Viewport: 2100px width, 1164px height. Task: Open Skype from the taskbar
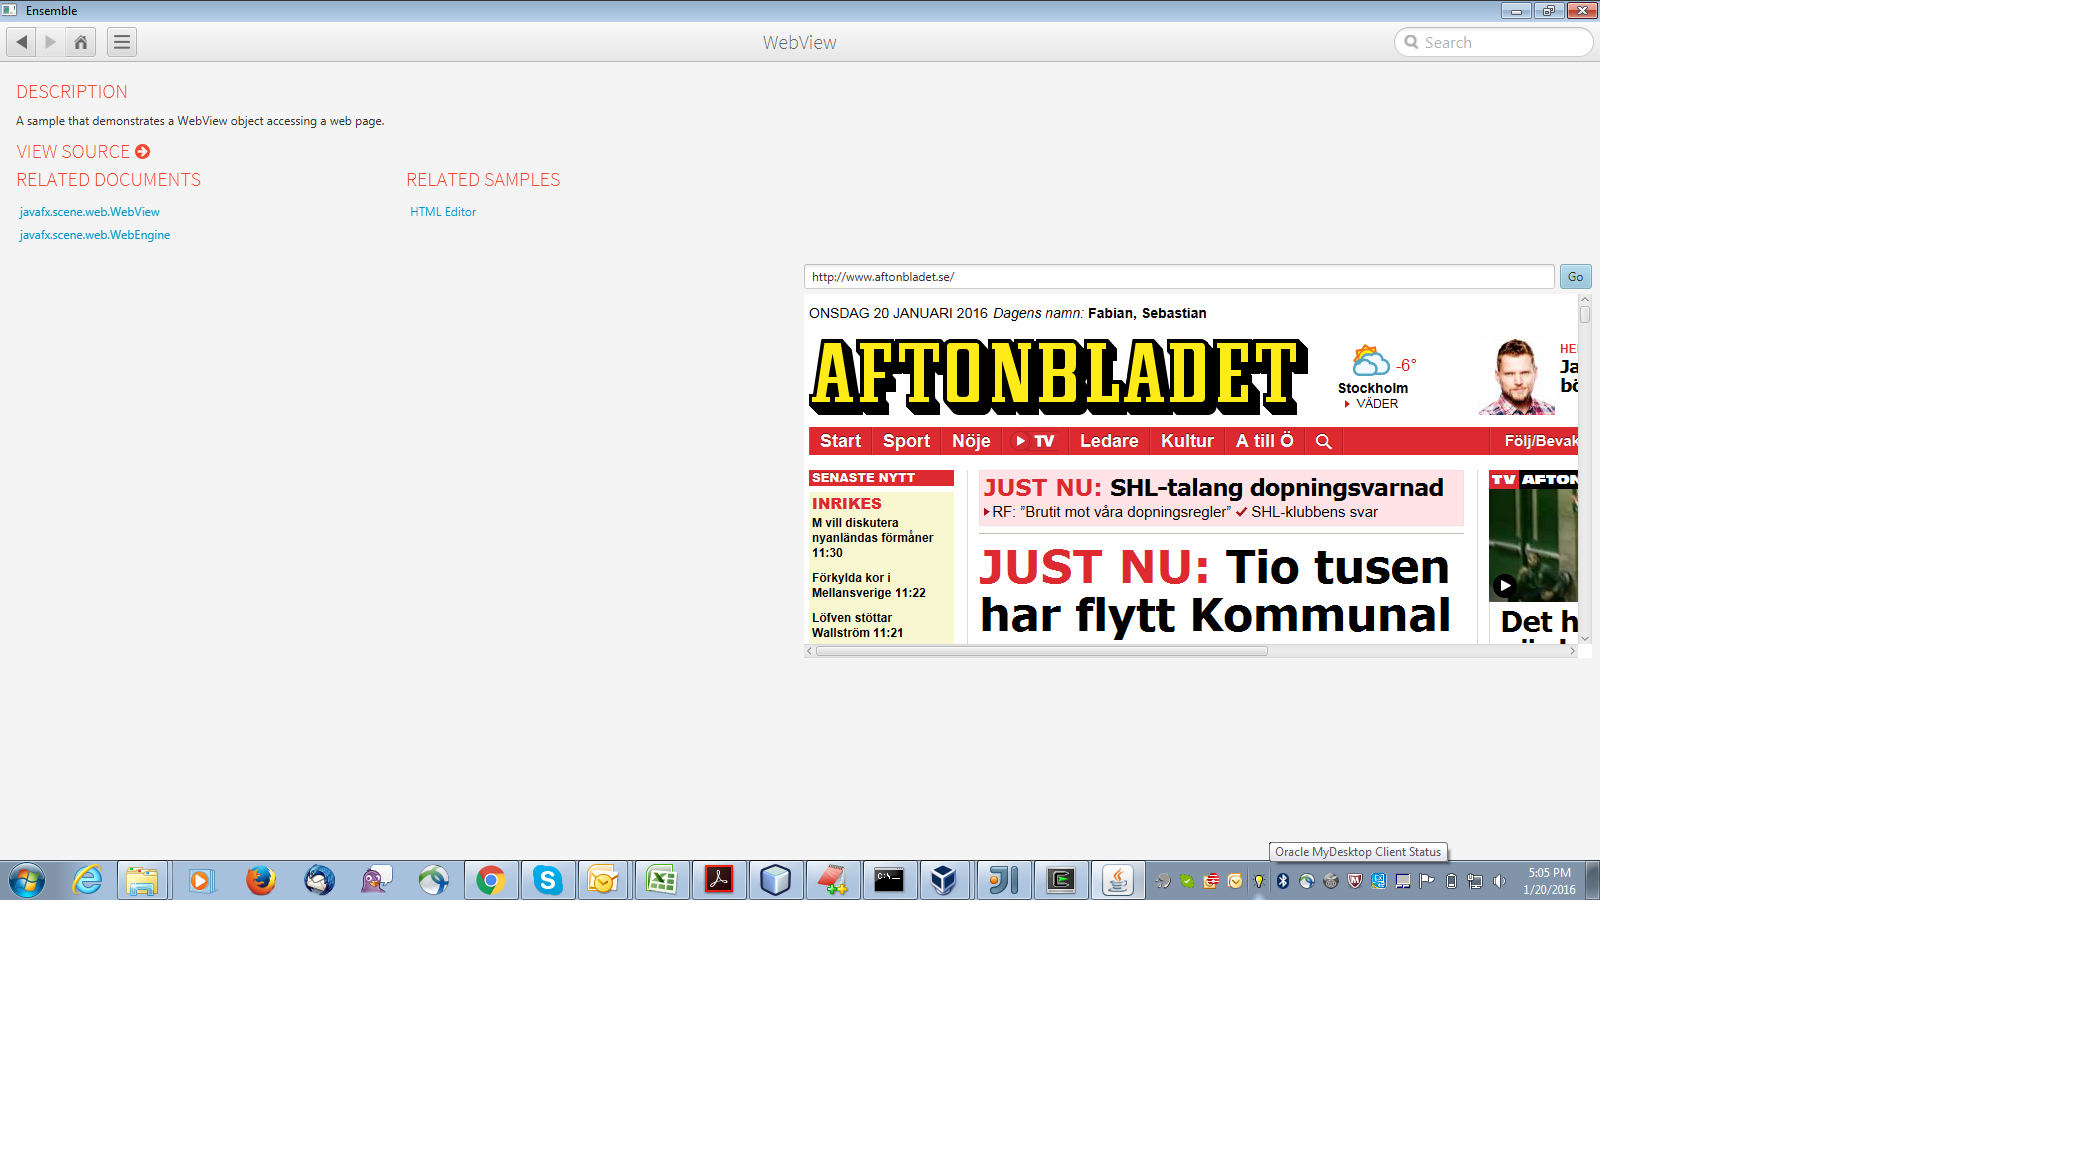coord(547,880)
